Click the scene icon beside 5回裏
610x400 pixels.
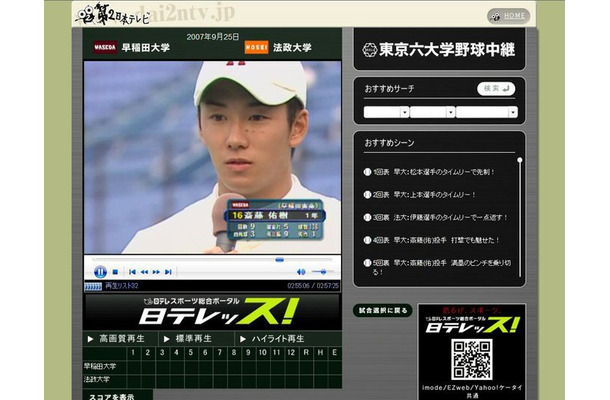coord(367,263)
